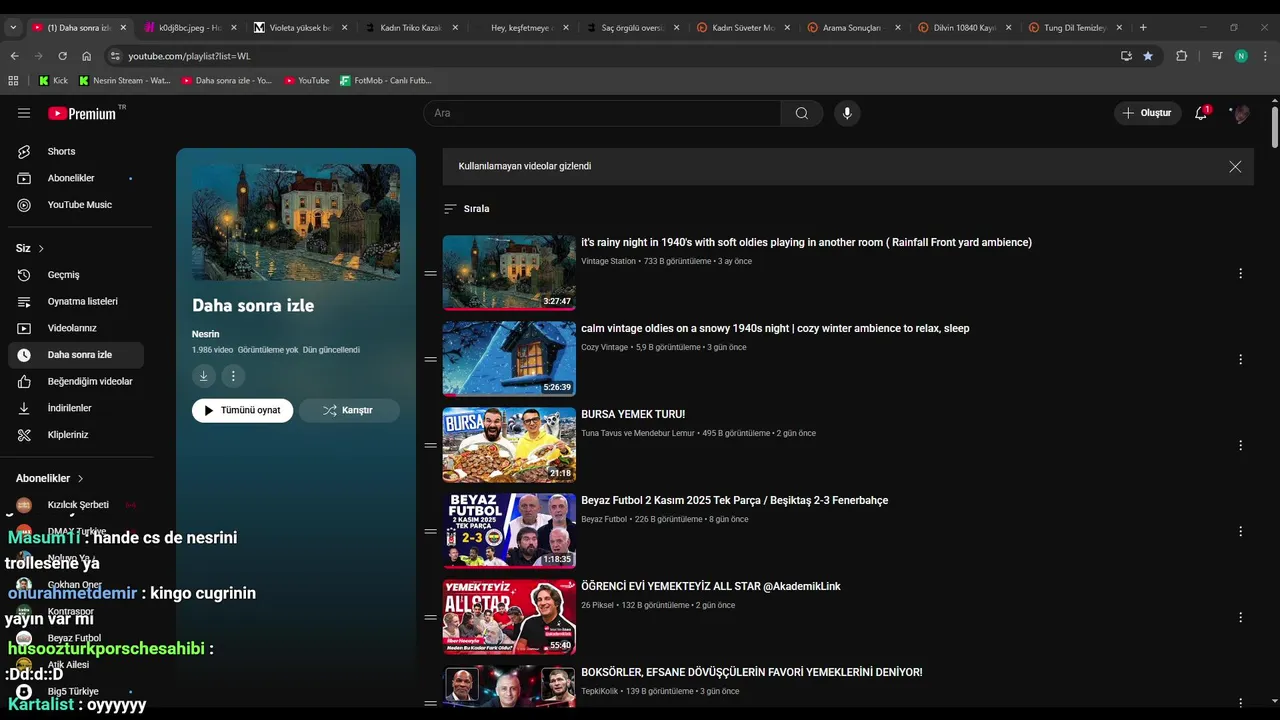The height and width of the screenshot is (720, 1280).
Task: Open Chrome apps grid in bookmarks bar
Action: tap(13, 80)
